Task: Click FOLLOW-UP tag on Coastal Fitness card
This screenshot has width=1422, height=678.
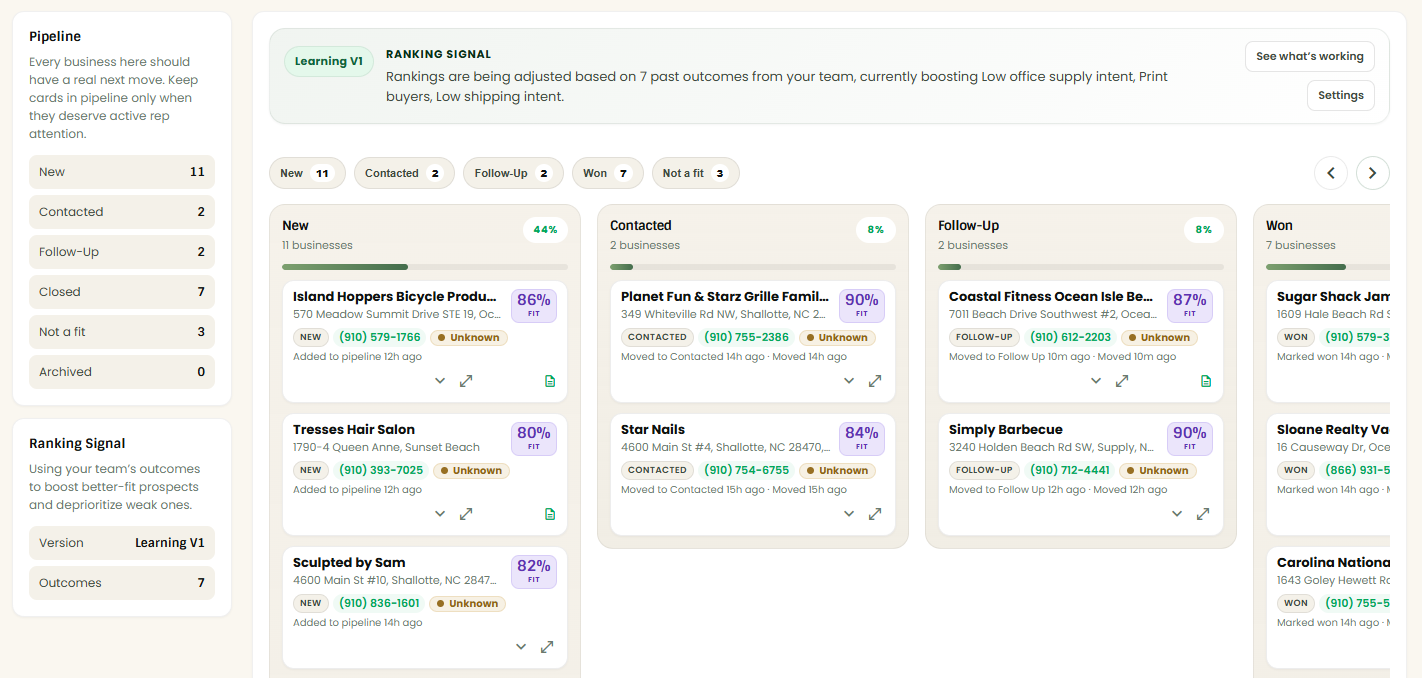Action: 985,337
